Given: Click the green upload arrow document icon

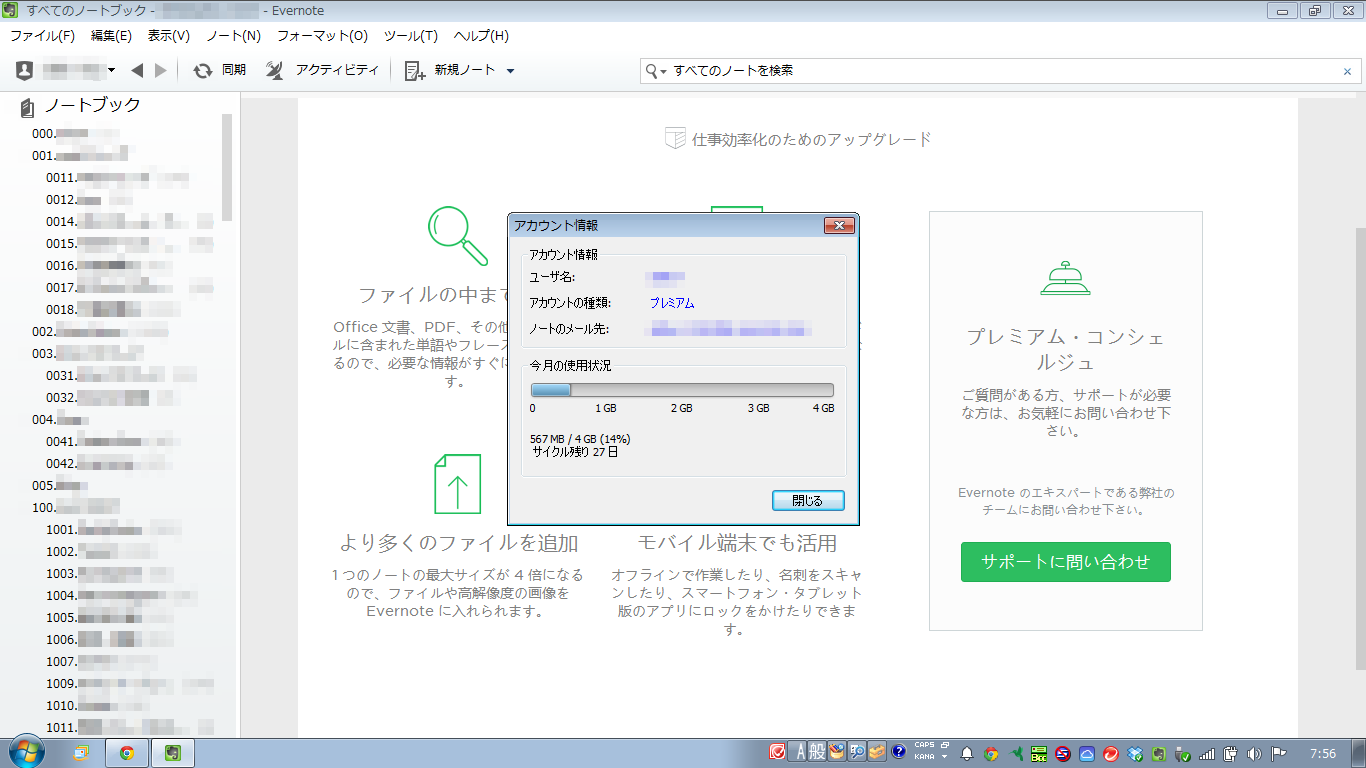Looking at the screenshot, I should (x=457, y=483).
